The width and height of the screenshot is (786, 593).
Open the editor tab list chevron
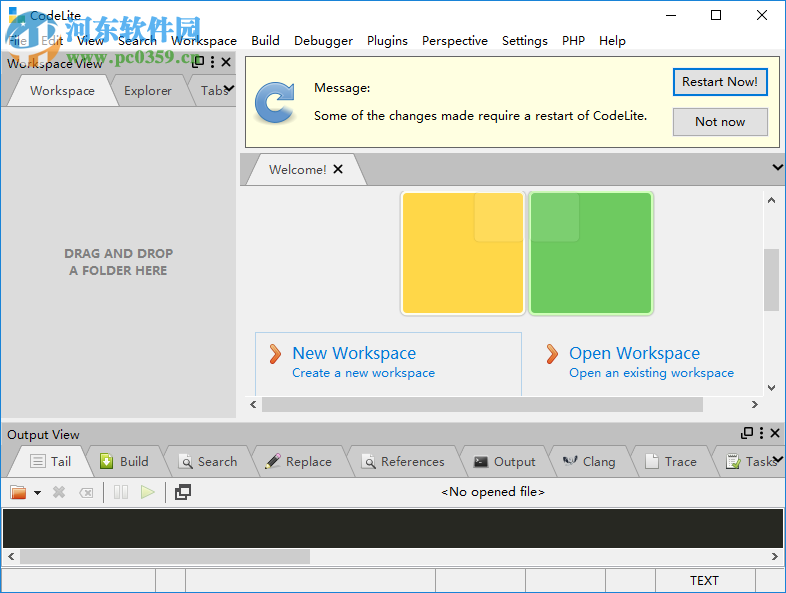click(777, 167)
